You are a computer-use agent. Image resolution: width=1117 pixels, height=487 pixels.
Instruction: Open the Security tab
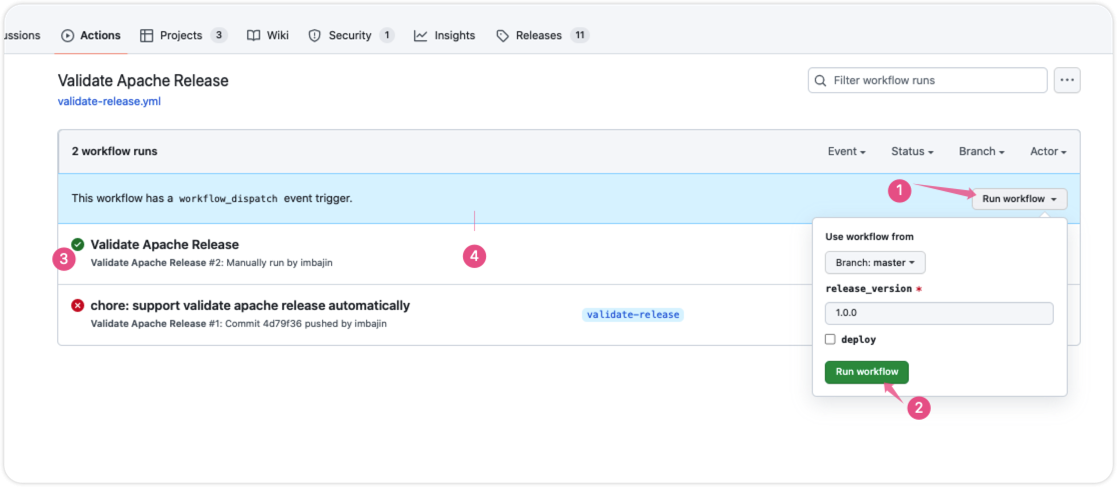point(351,36)
